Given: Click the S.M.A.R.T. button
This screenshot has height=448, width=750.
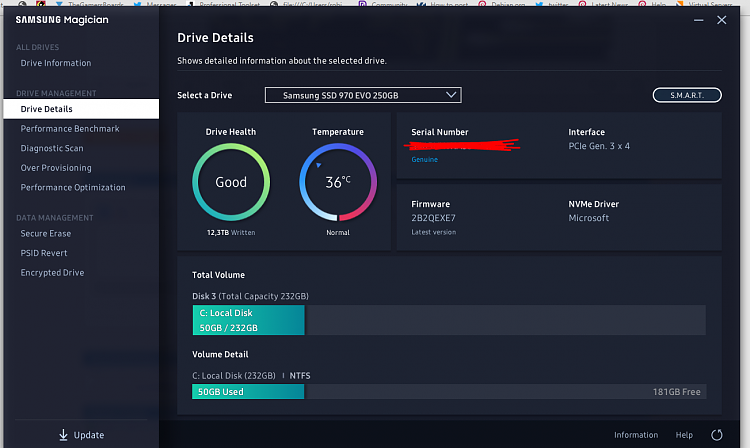Looking at the screenshot, I should (x=687, y=95).
